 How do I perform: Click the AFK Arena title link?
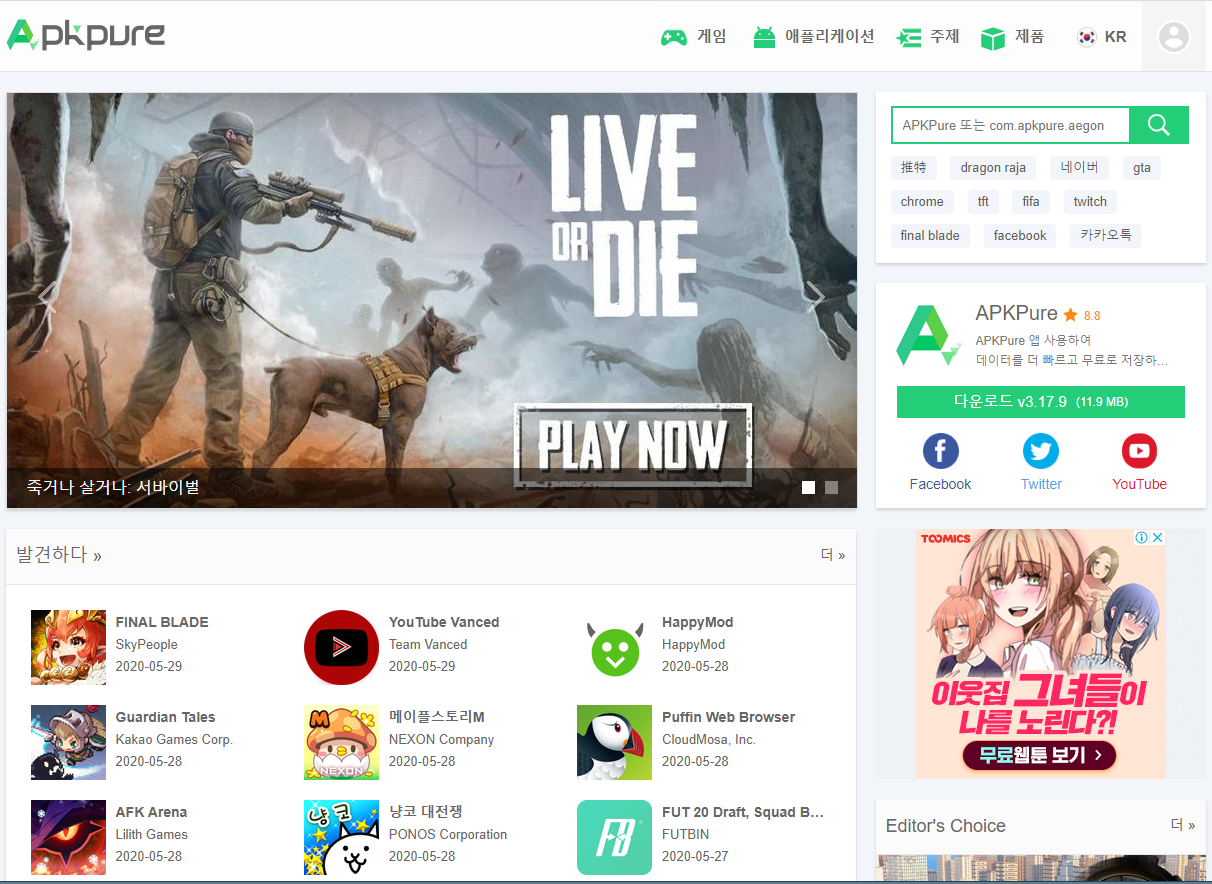click(x=151, y=812)
